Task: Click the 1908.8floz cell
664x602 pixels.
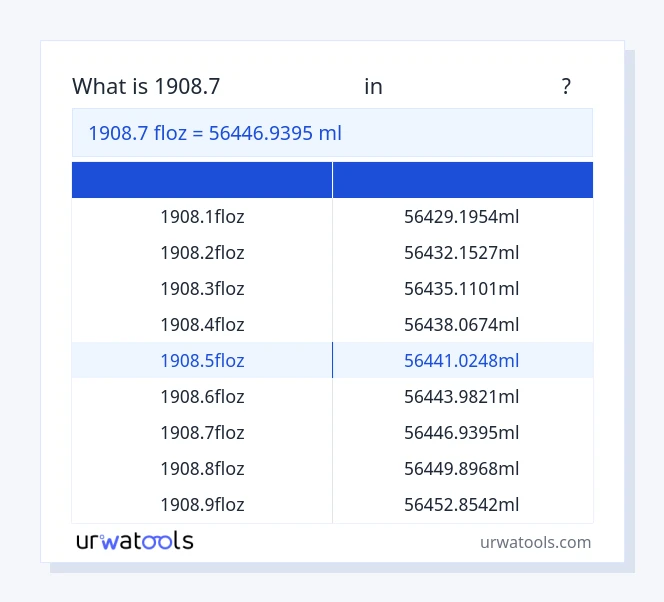Action: [x=202, y=469]
